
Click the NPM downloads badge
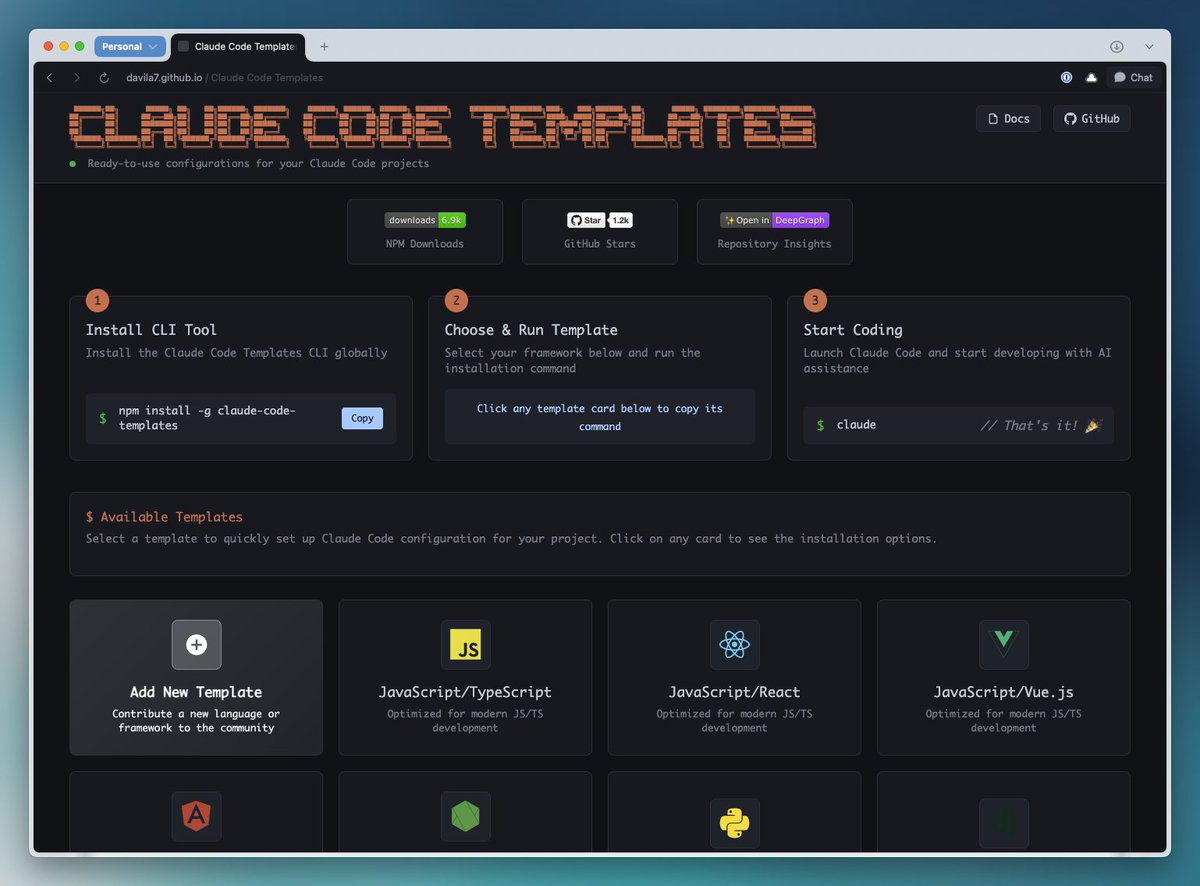[x=425, y=220]
